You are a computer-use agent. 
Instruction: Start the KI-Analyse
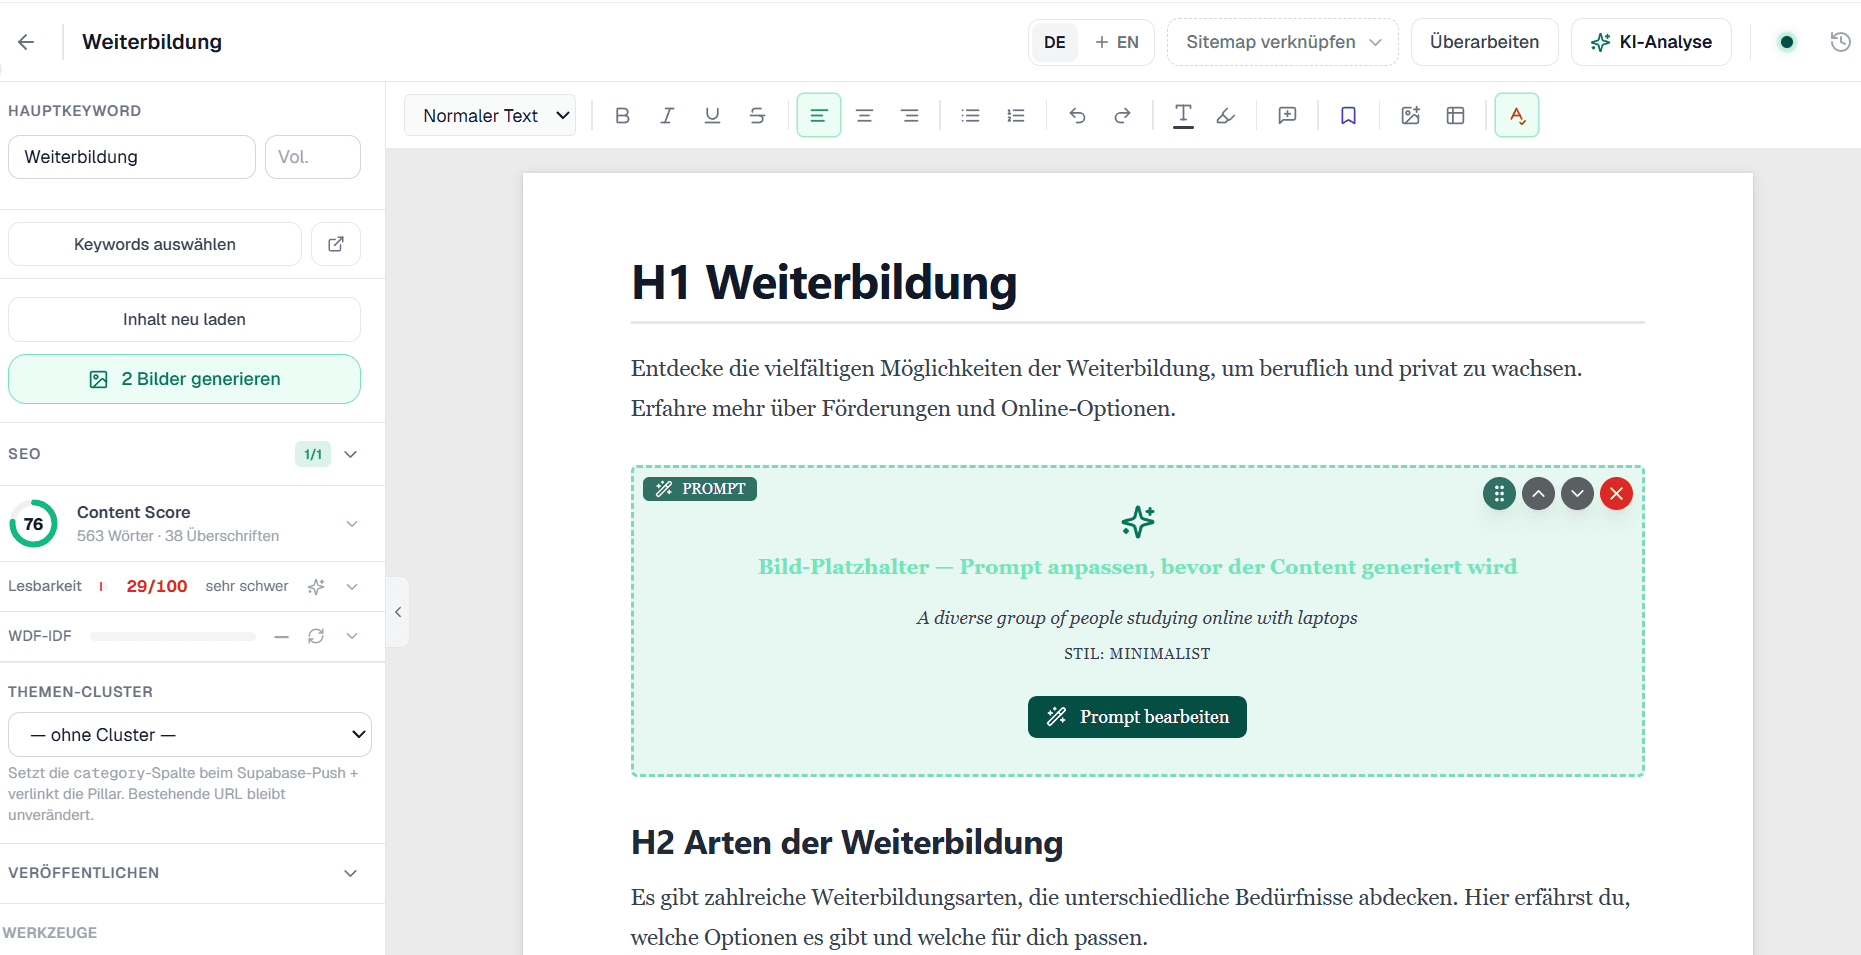click(x=1651, y=42)
